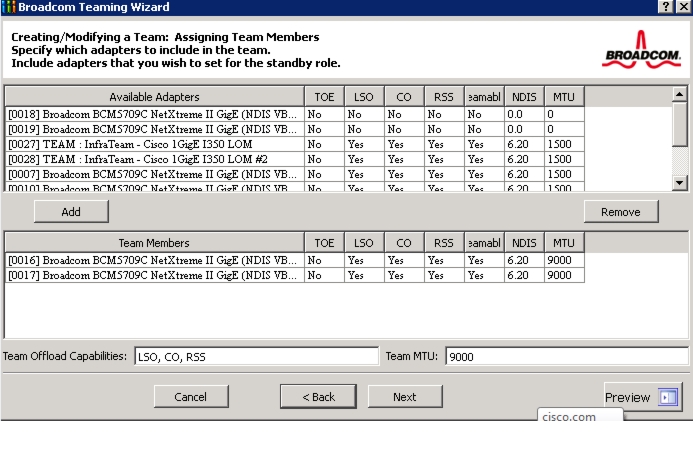Select available adapter [0007] Broadcom BCM5709C
693x455 pixels.
point(295,174)
